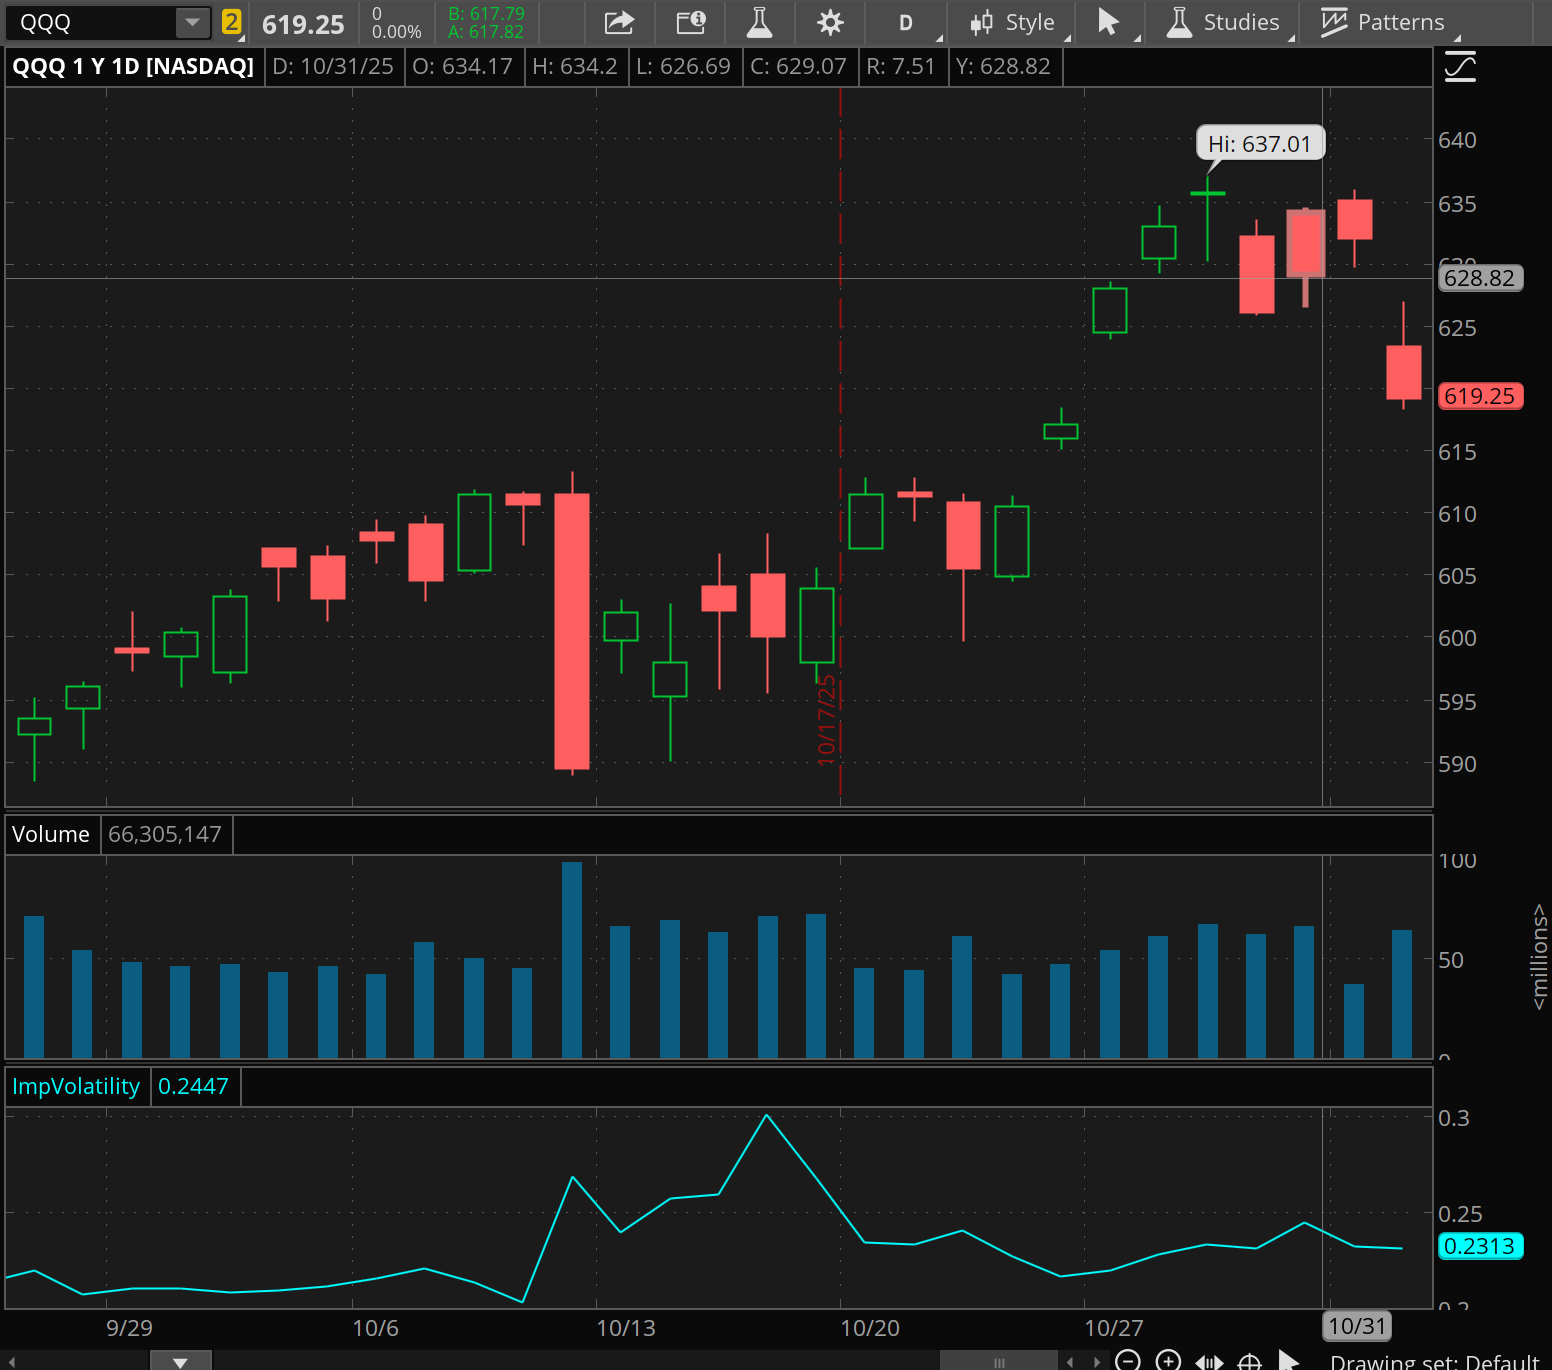This screenshot has height=1370, width=1552.
Task: Open the Studies menu
Action: click(1224, 22)
